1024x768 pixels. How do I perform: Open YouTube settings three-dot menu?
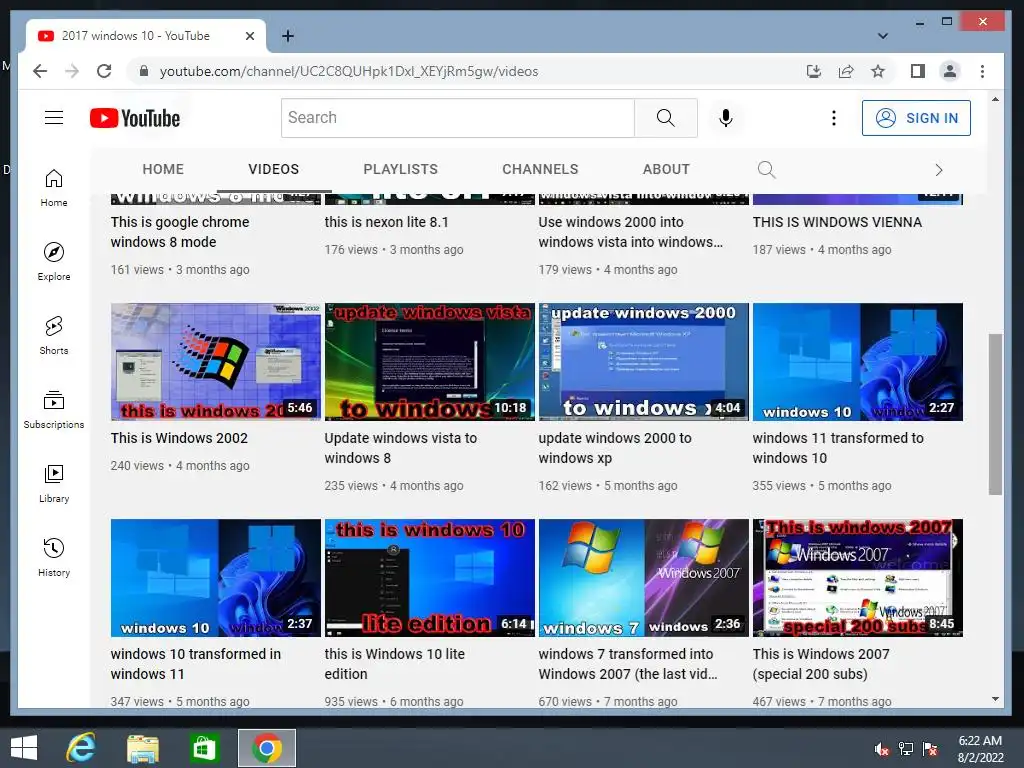(833, 118)
